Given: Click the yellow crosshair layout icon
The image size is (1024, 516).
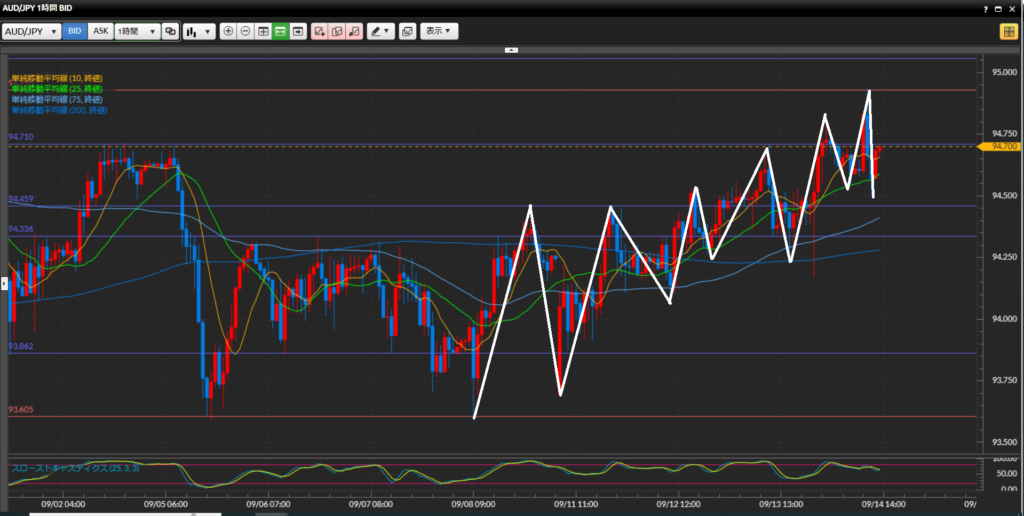Looking at the screenshot, I should tap(1008, 31).
